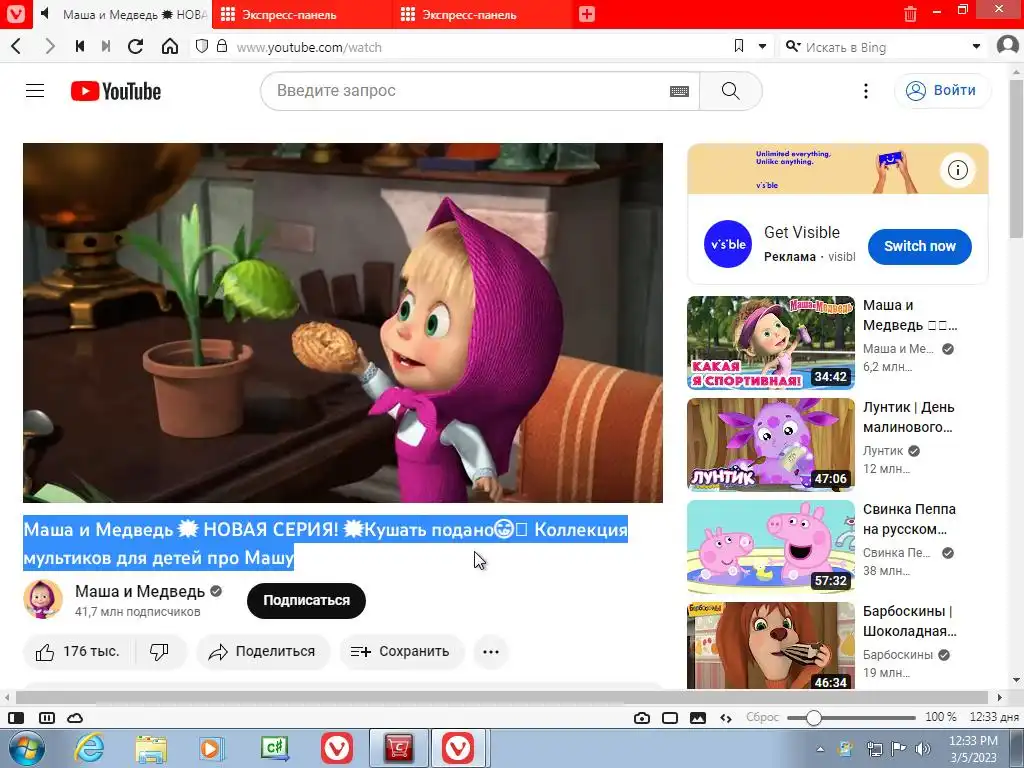1024x768 pixels.
Task: Click the horizontal page scrollbar
Action: 503,697
